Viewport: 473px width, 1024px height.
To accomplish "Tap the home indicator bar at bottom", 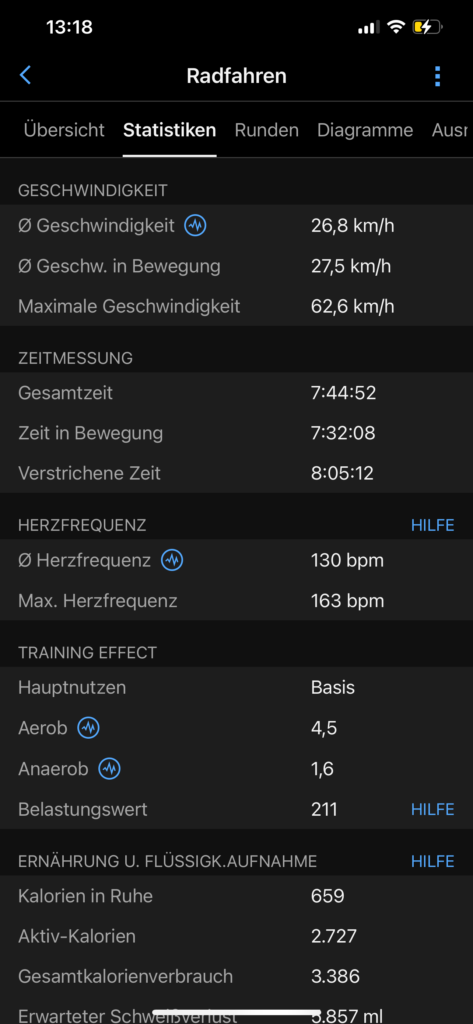I will click(x=236, y=1013).
